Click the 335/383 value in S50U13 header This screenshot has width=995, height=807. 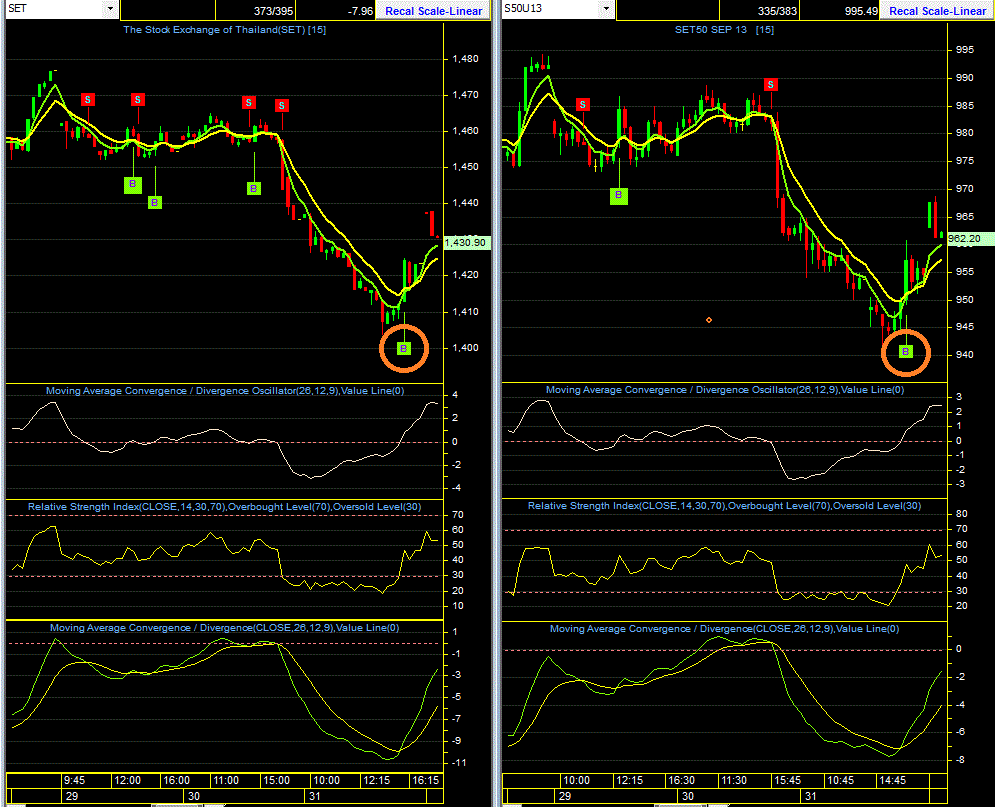pyautogui.click(x=777, y=11)
